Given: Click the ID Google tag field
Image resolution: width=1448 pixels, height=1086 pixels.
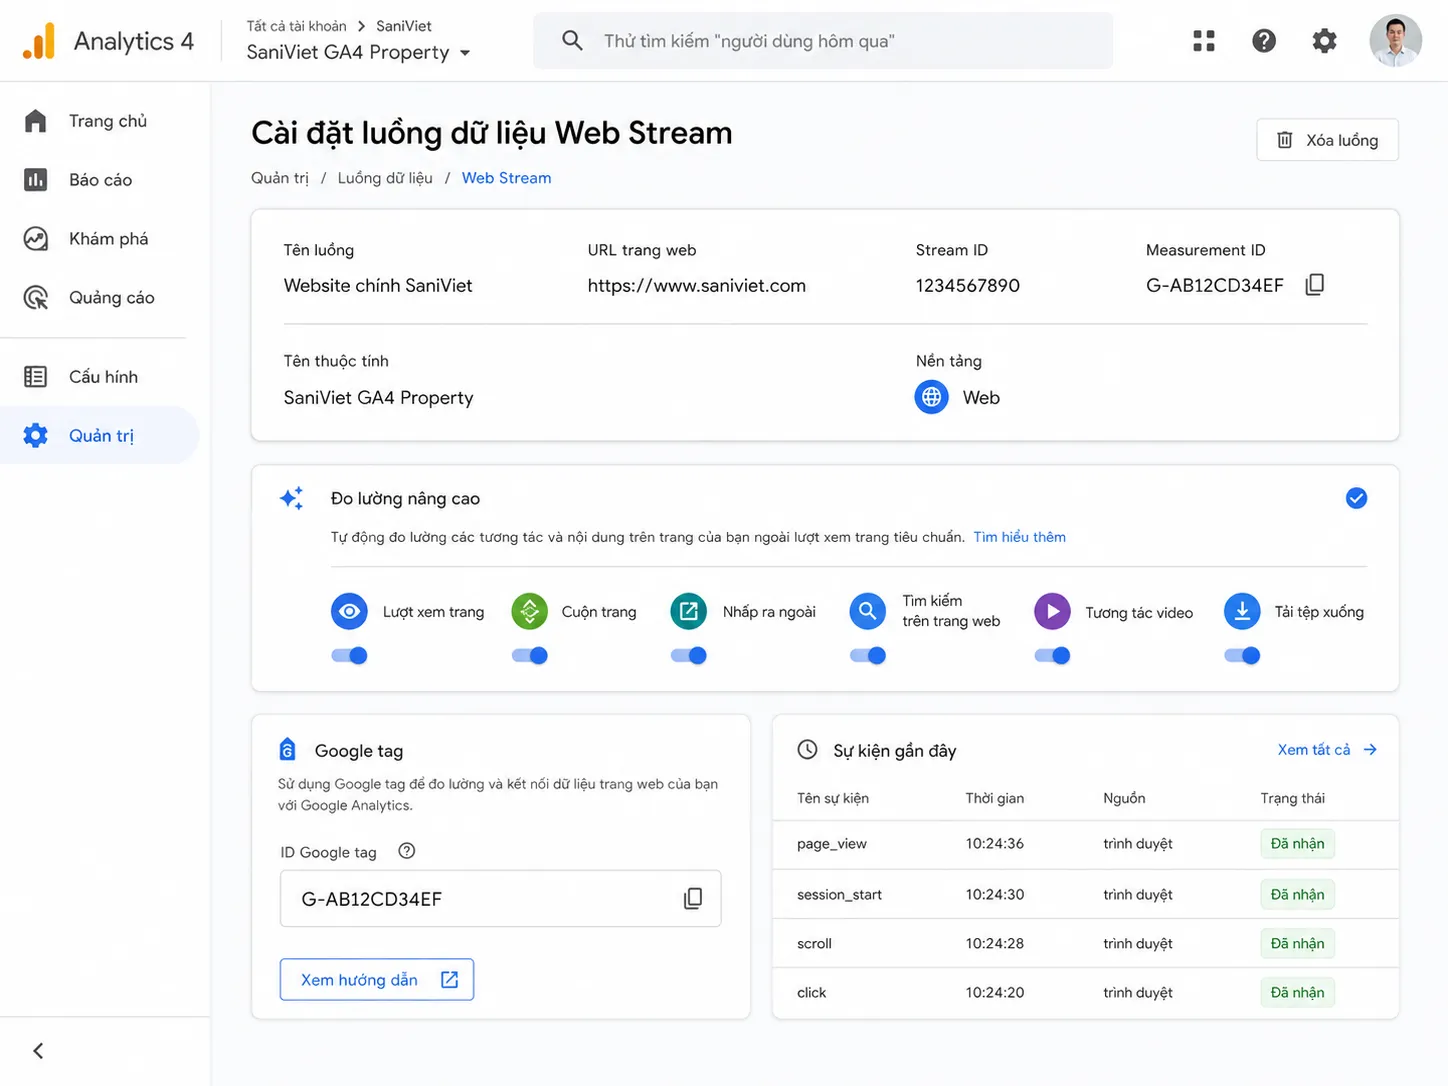Looking at the screenshot, I should pos(500,898).
